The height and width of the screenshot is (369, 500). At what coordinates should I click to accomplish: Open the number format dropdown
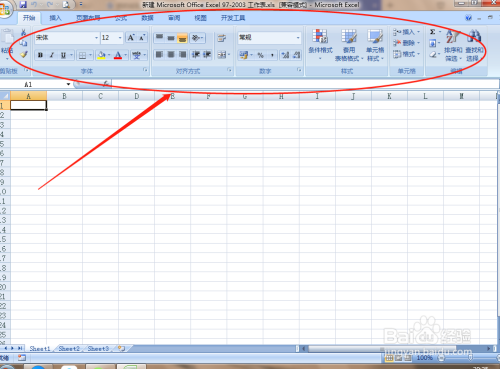coord(298,38)
